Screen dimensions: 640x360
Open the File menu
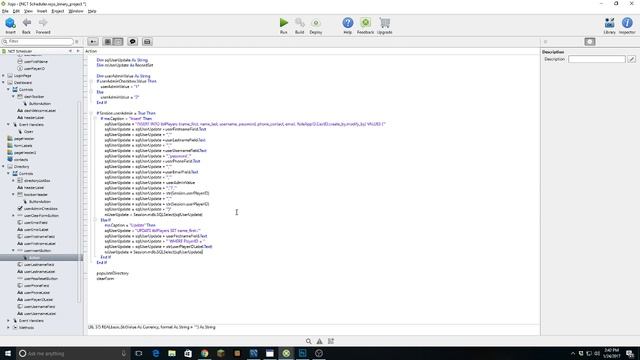coord(5,11)
